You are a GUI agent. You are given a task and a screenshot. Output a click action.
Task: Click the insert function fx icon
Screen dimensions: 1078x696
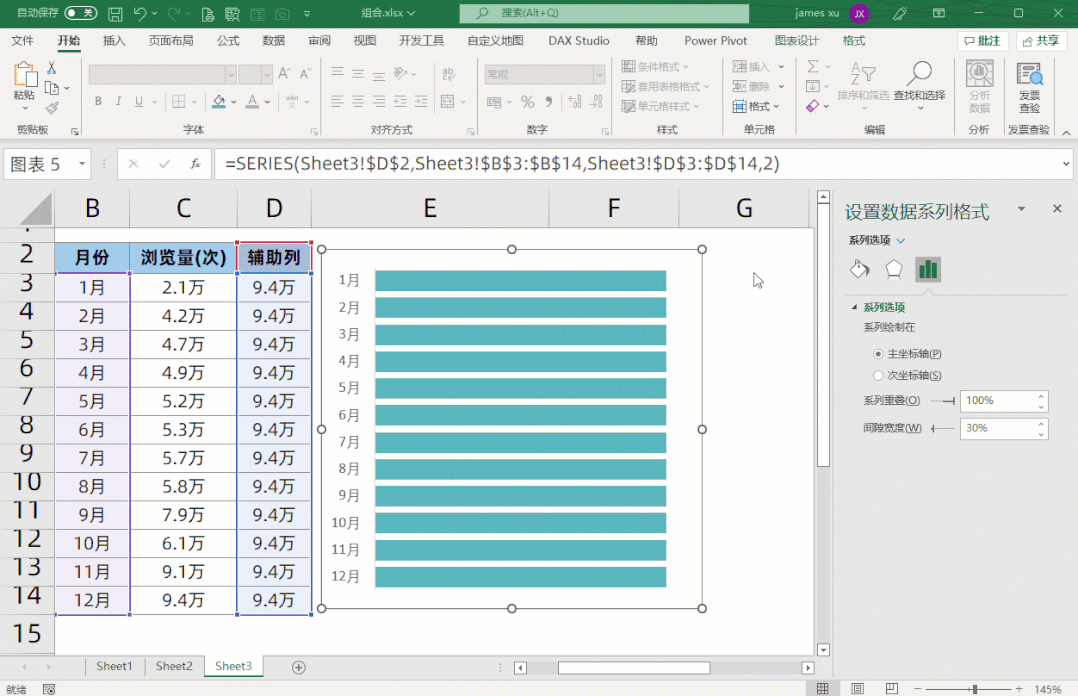pos(195,164)
